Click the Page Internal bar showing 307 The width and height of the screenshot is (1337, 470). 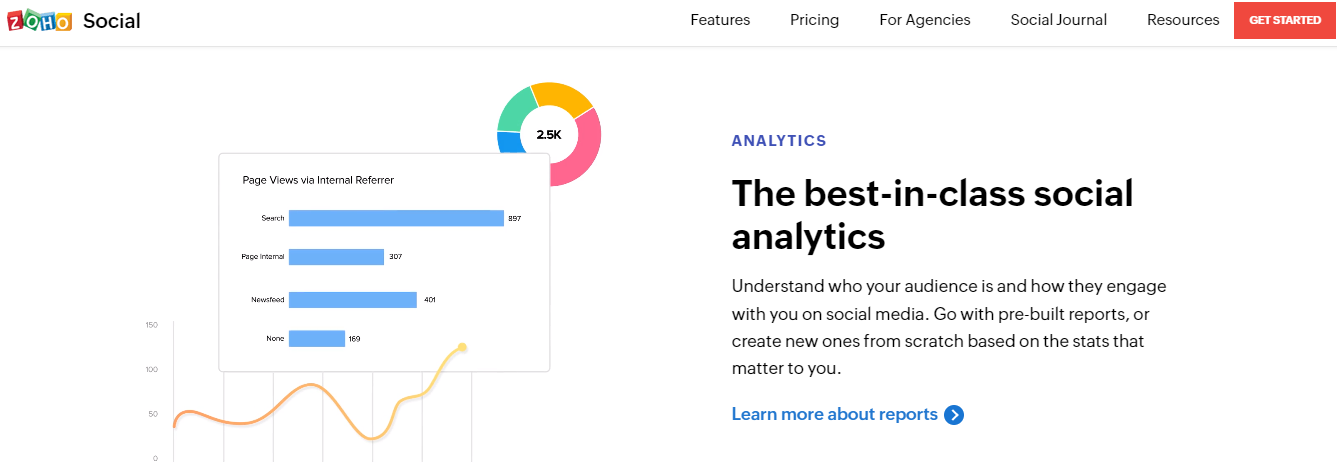tap(336, 257)
